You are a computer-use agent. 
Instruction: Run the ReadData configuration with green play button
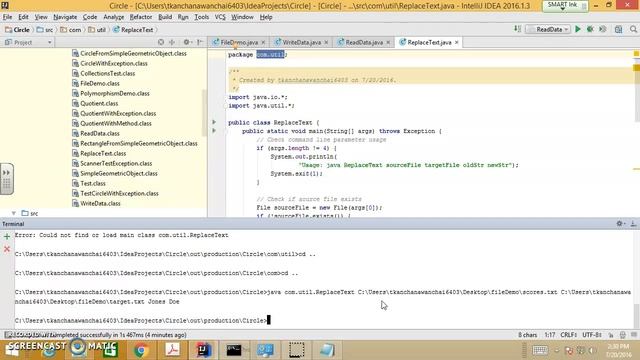pyautogui.click(x=578, y=29)
